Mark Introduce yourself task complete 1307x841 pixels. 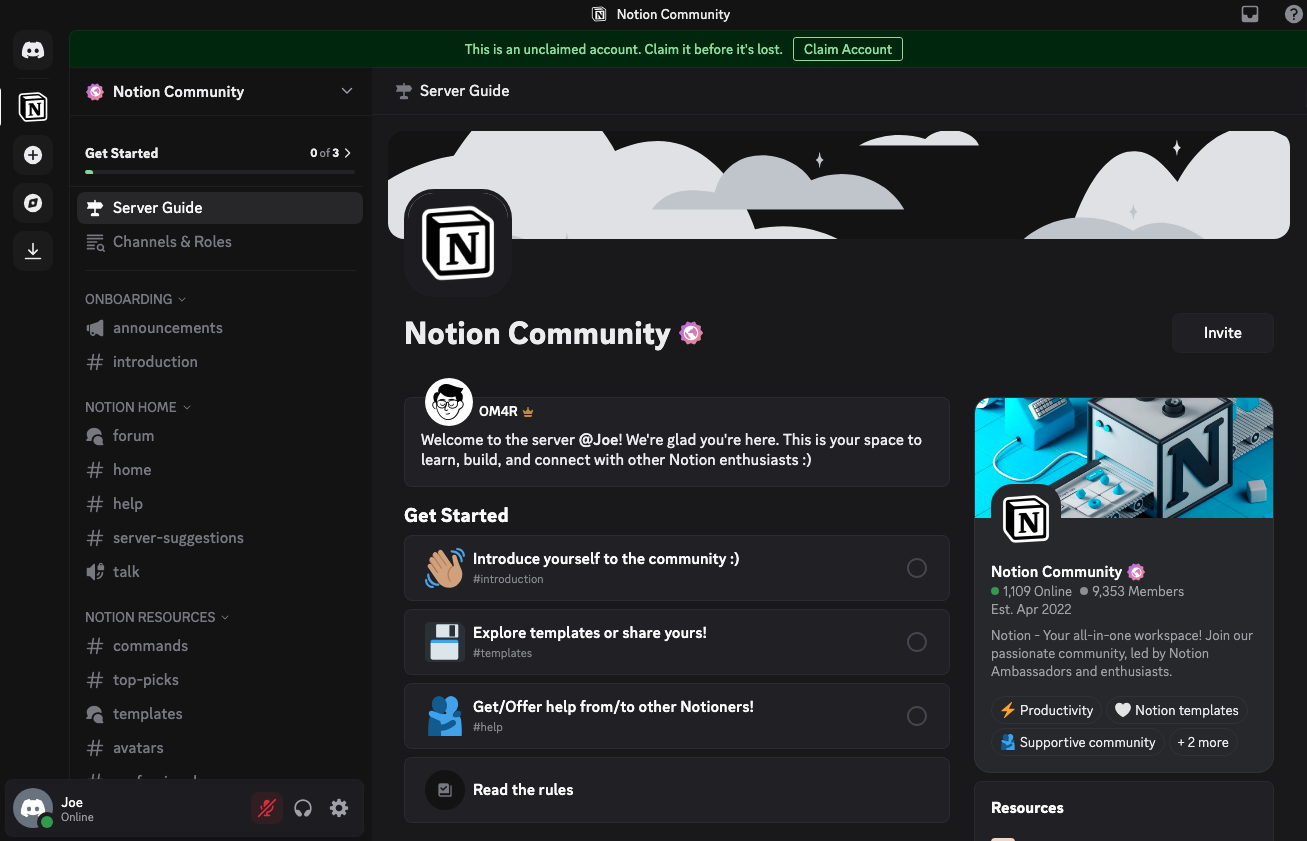click(917, 568)
